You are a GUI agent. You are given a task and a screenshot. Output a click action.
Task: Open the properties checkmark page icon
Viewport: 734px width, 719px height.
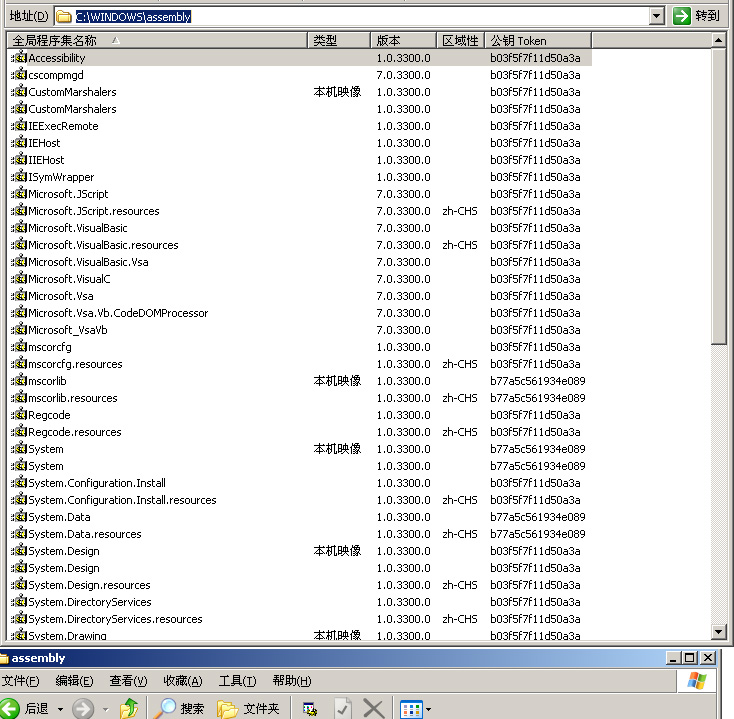pos(342,709)
